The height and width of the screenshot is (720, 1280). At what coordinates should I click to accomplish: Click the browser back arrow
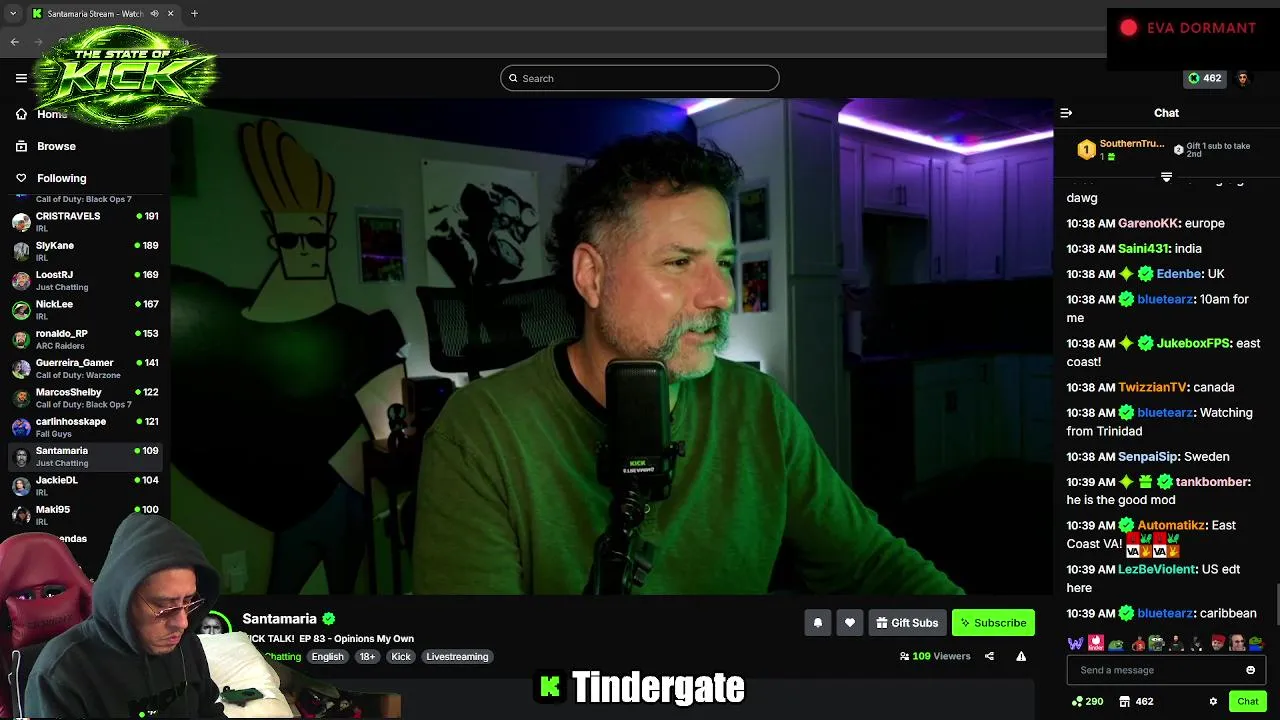click(15, 42)
